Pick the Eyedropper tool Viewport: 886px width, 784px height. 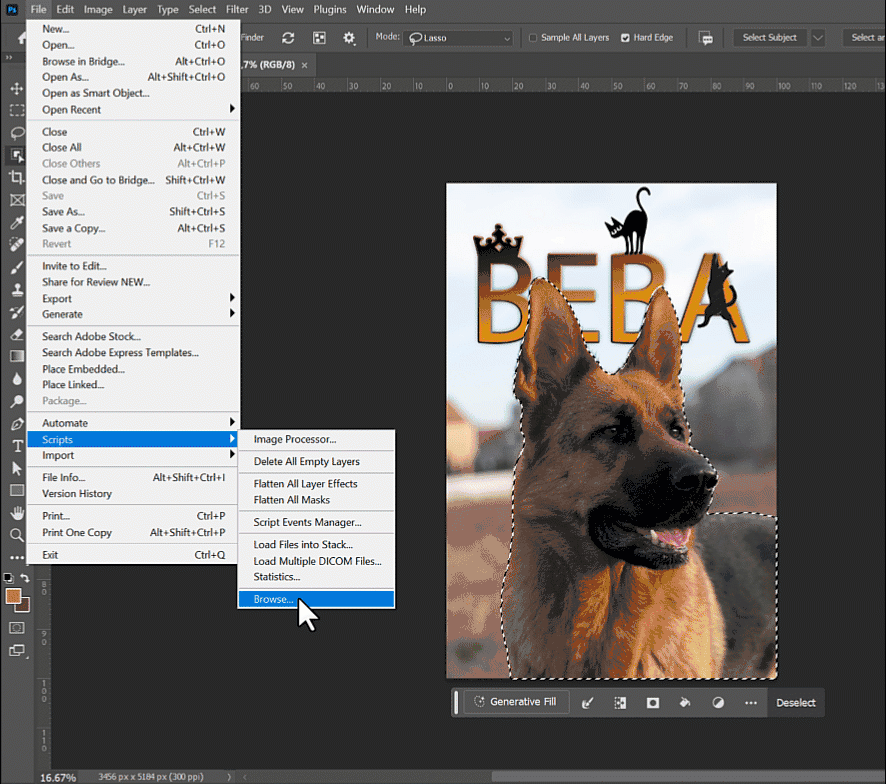tap(15, 221)
